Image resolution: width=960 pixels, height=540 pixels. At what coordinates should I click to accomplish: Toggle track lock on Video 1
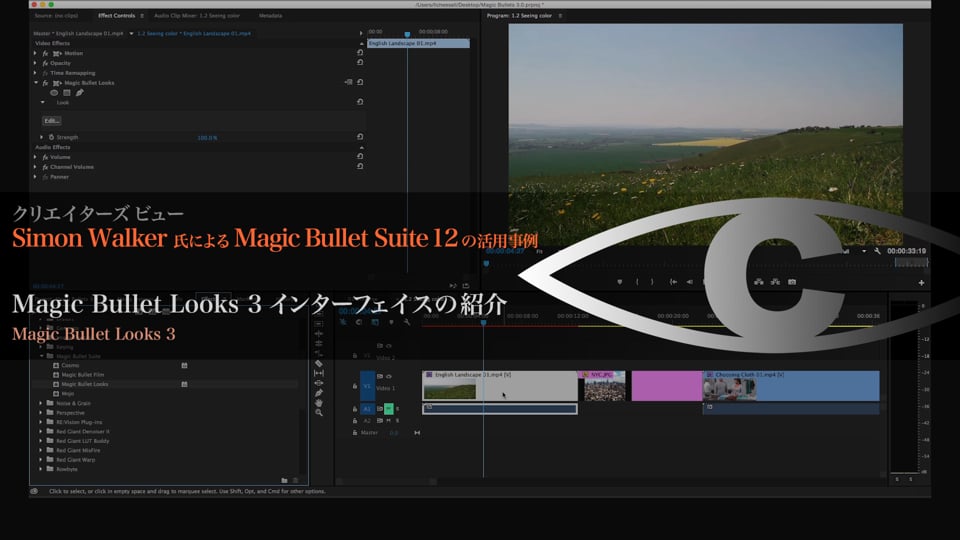[354, 386]
